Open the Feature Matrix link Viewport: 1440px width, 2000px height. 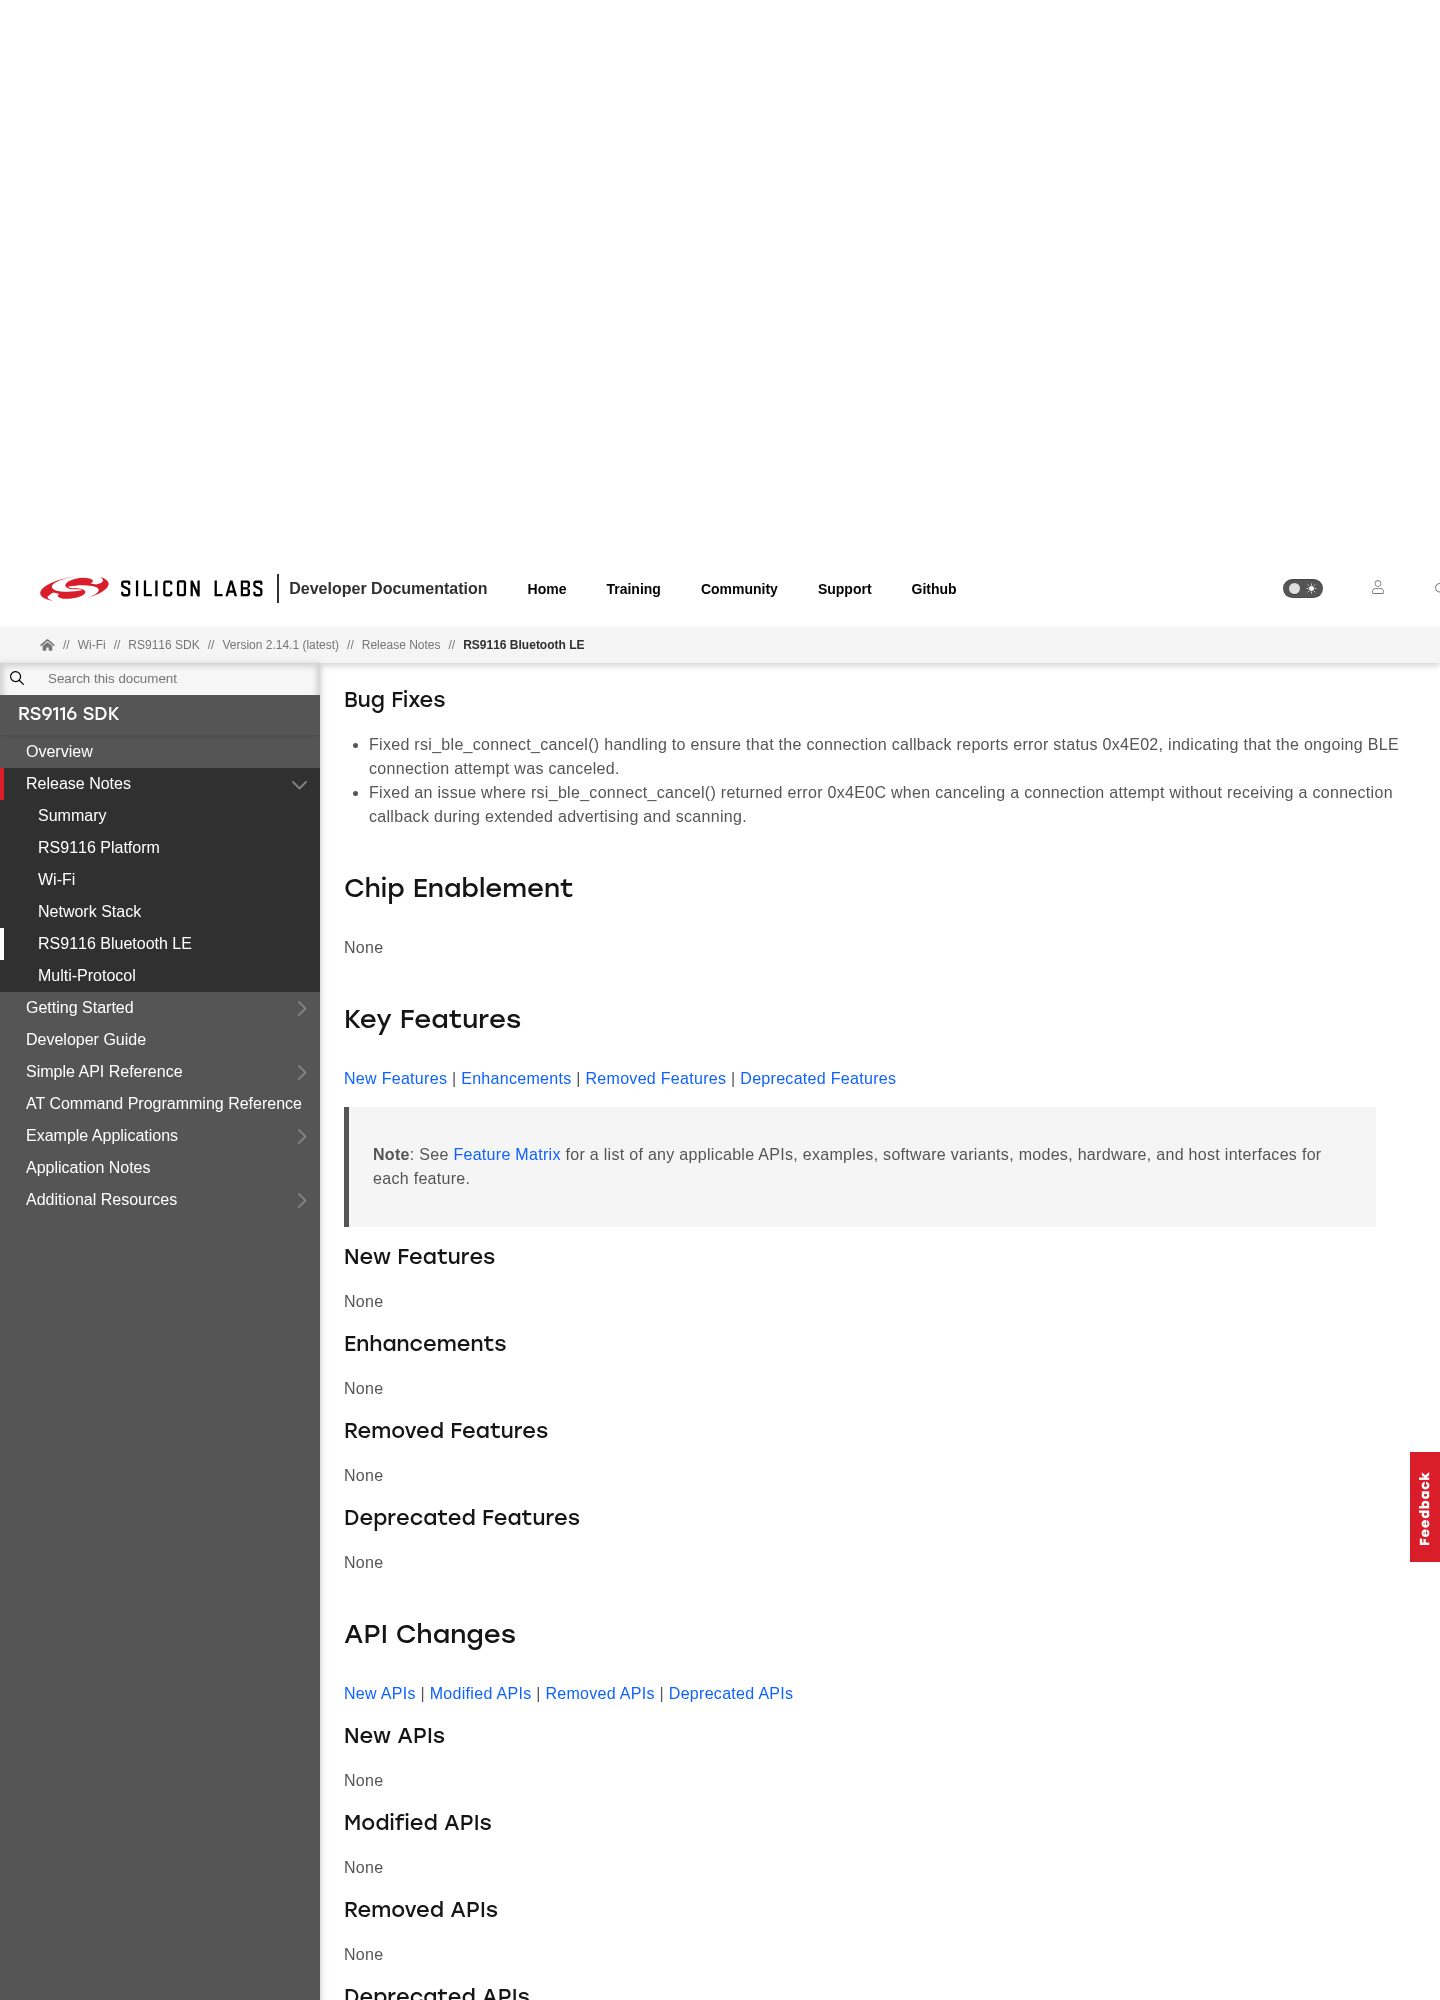[507, 1155]
